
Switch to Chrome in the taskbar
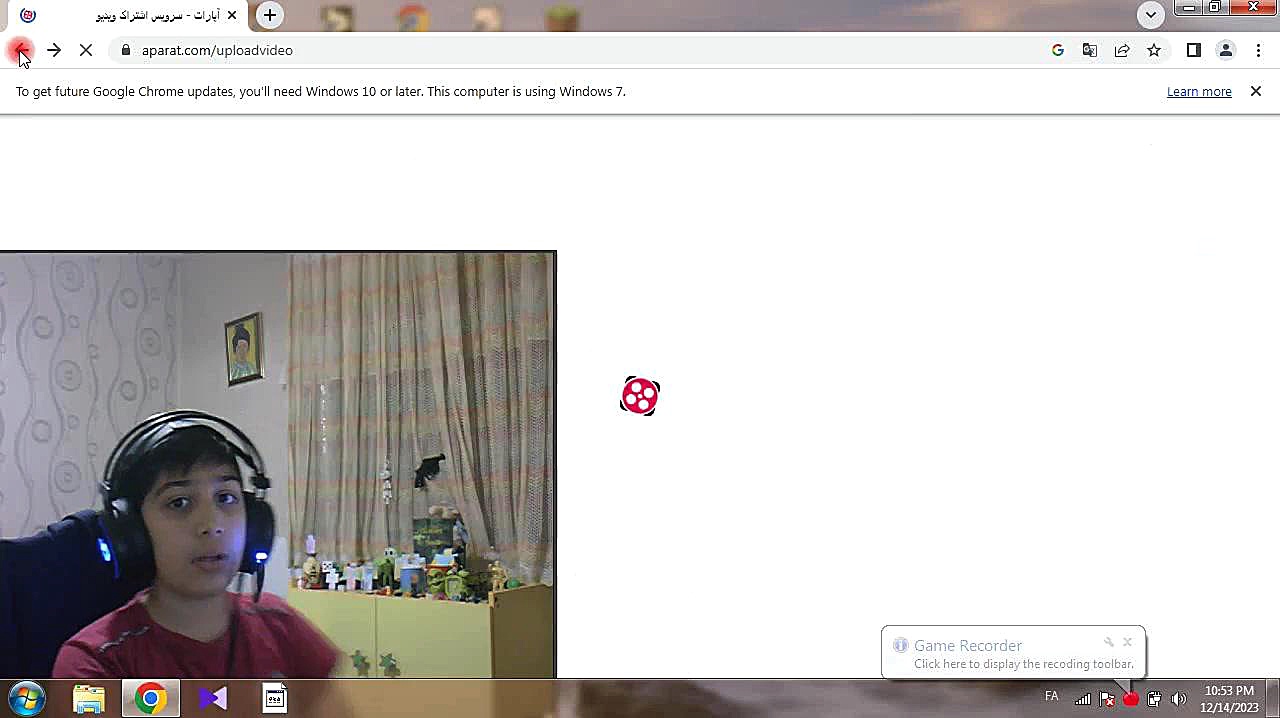(151, 698)
